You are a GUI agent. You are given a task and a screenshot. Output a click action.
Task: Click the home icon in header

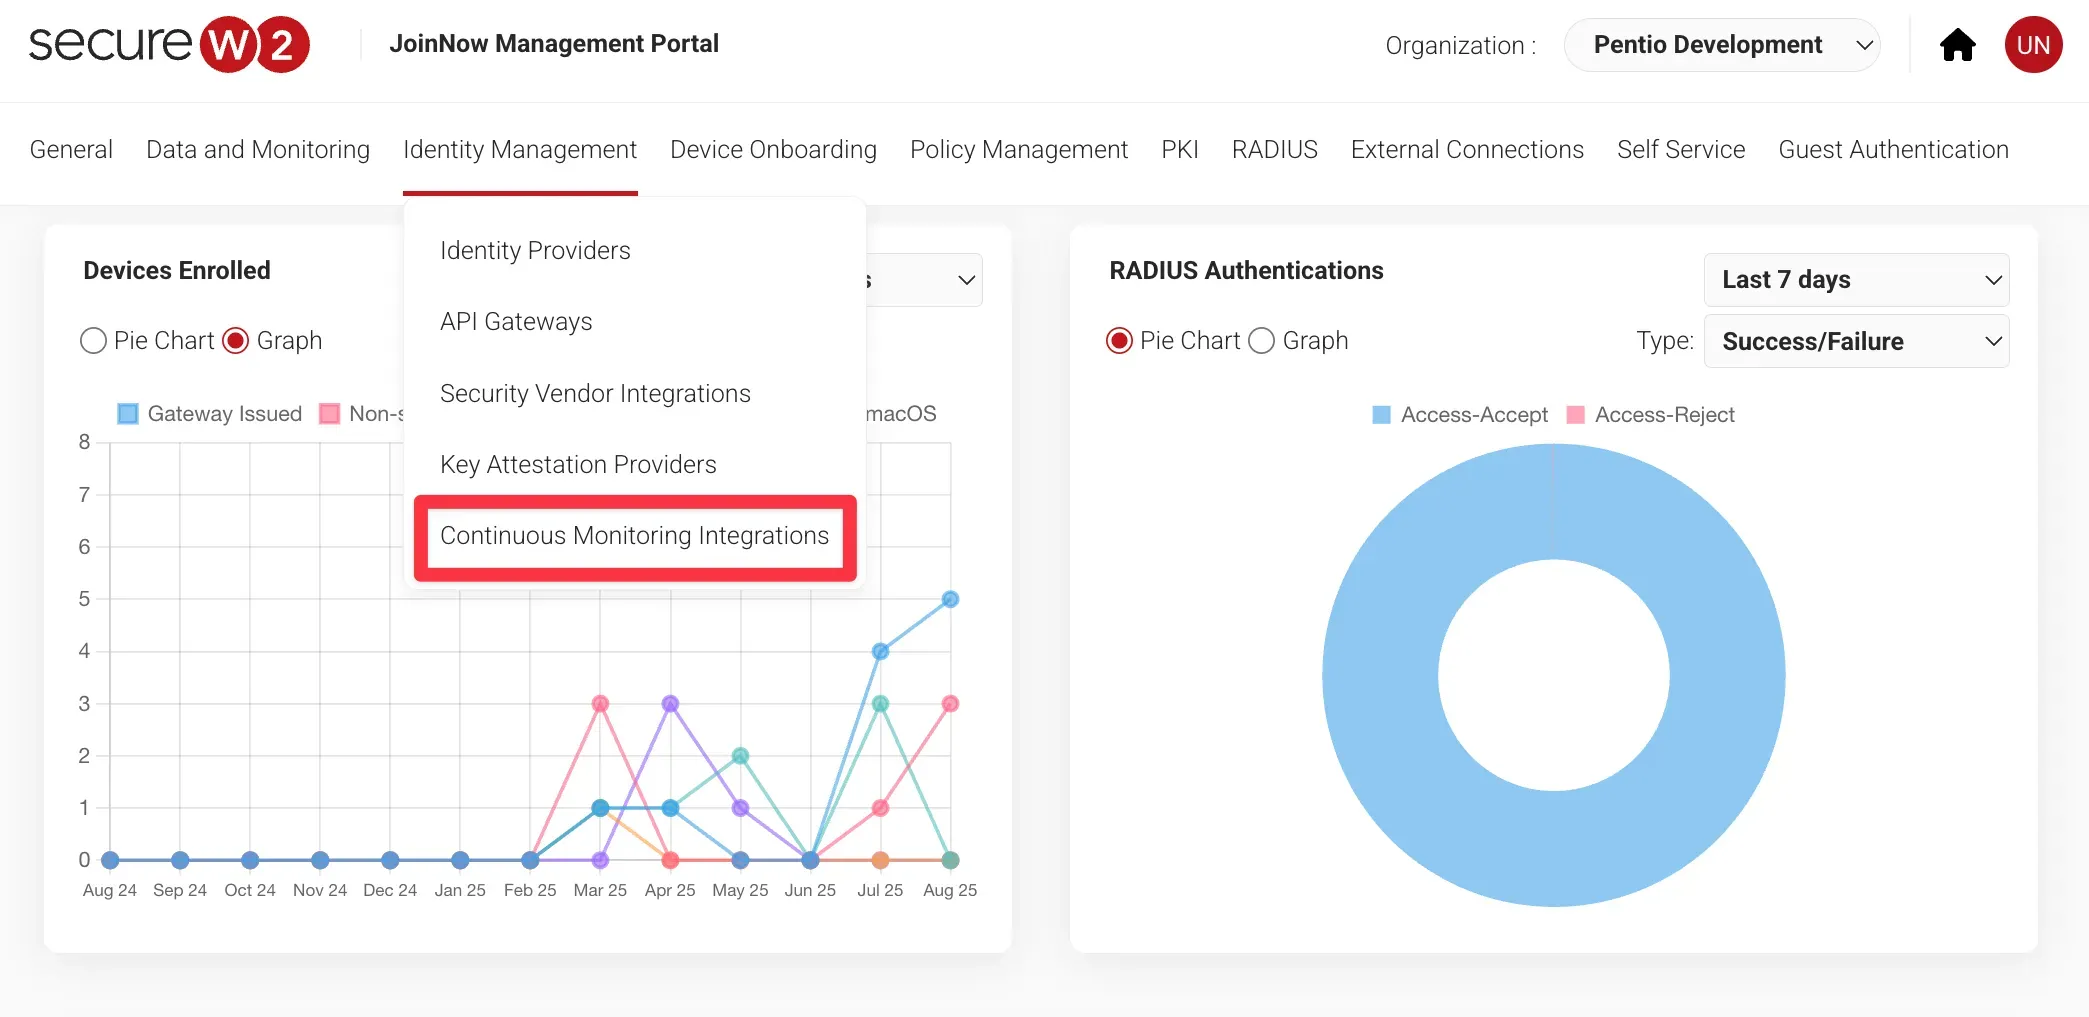[x=1957, y=45]
